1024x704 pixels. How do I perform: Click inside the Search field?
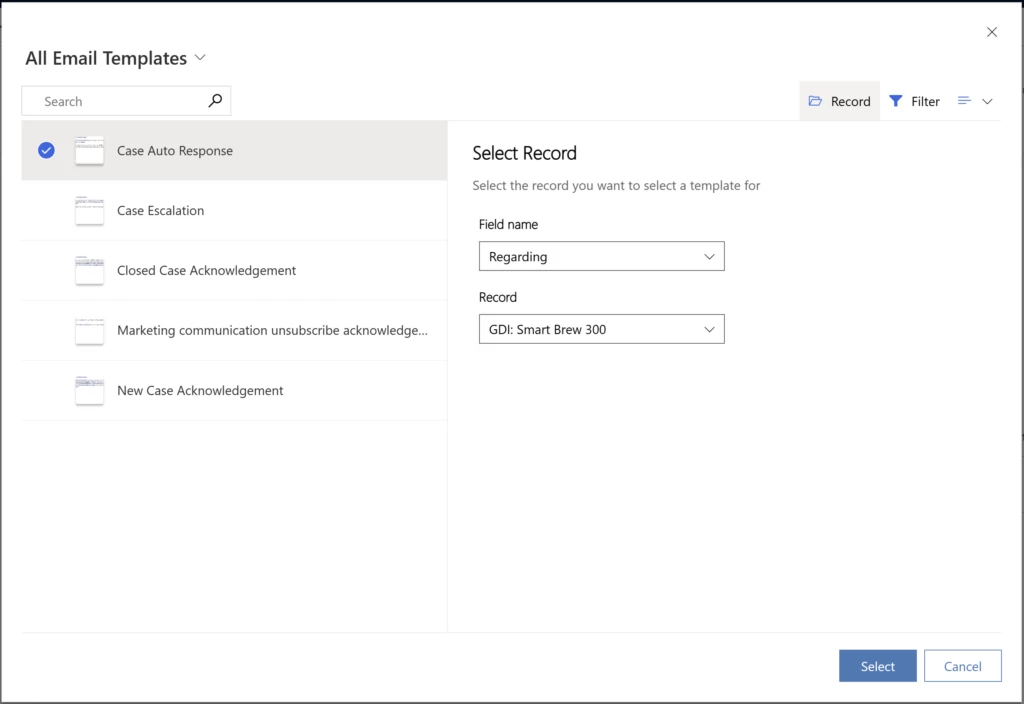click(x=110, y=101)
